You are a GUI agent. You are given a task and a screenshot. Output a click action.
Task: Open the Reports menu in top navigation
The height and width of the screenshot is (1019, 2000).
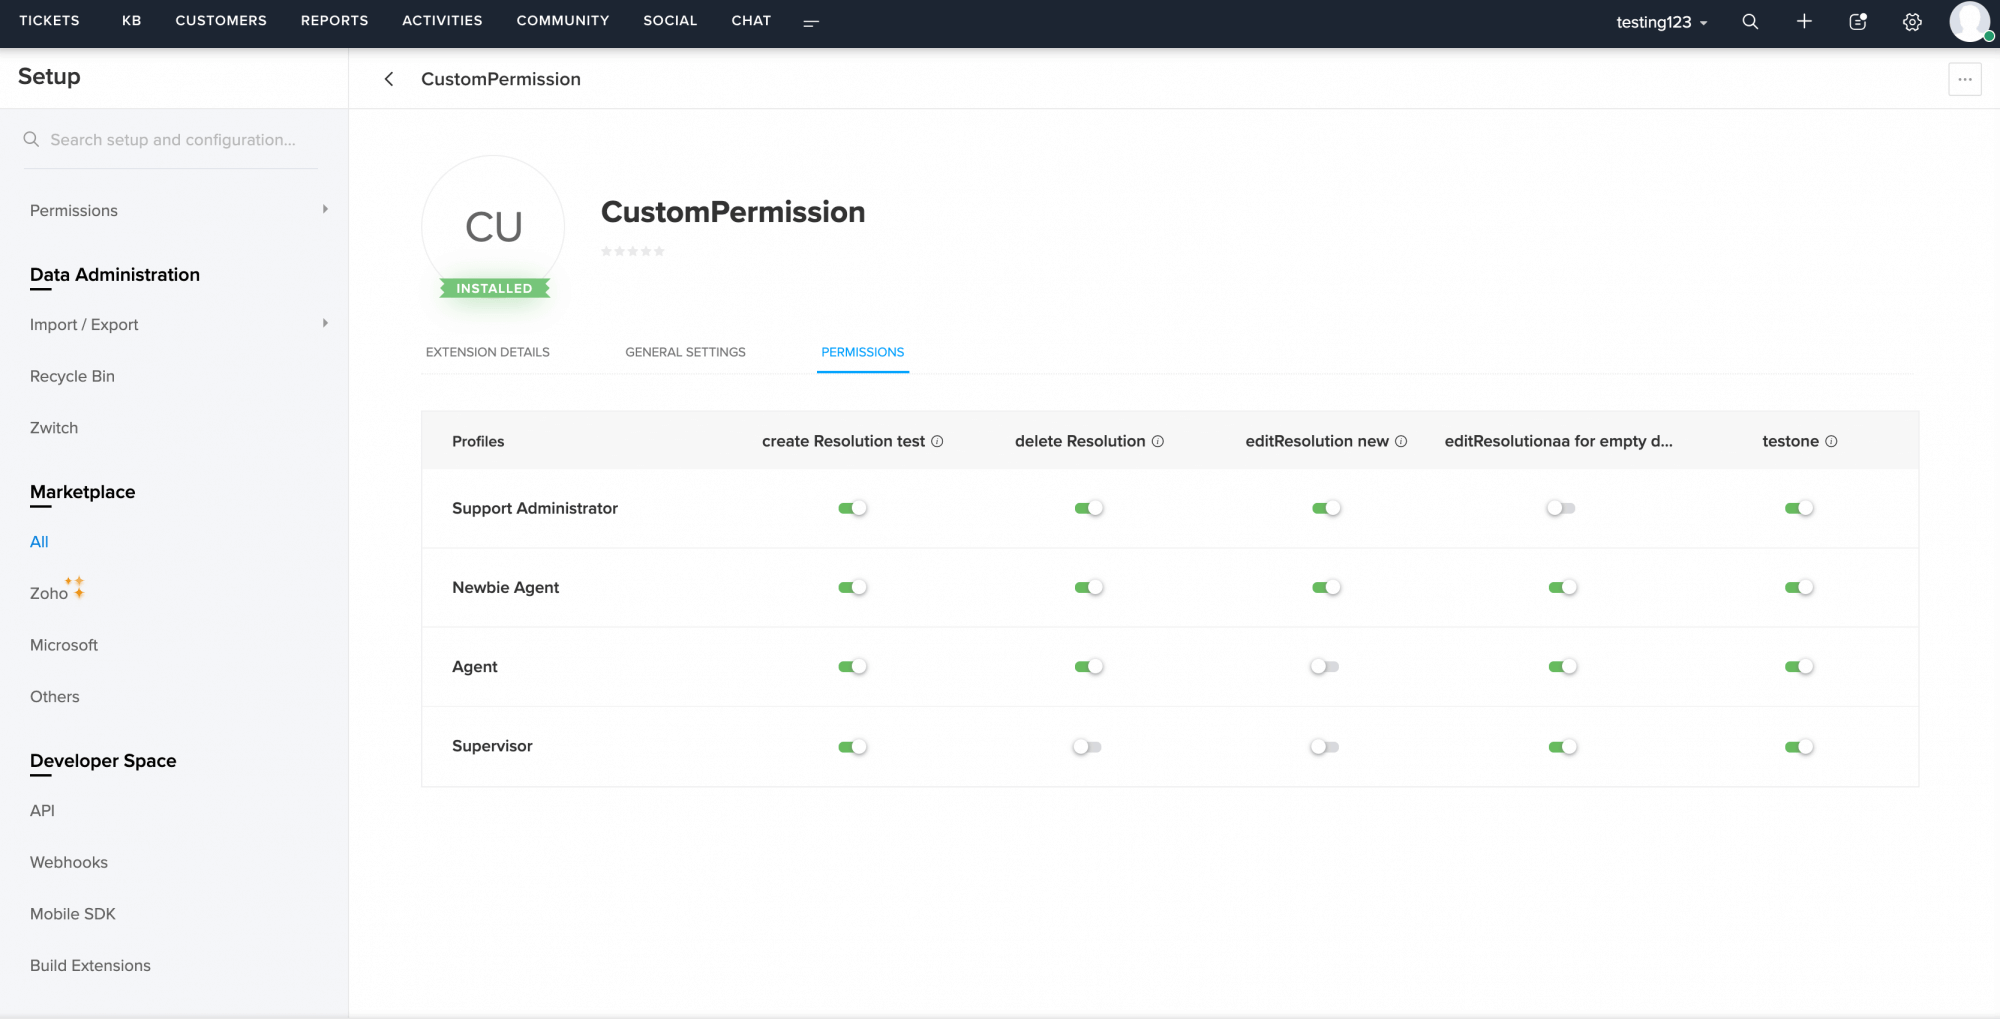(x=334, y=21)
